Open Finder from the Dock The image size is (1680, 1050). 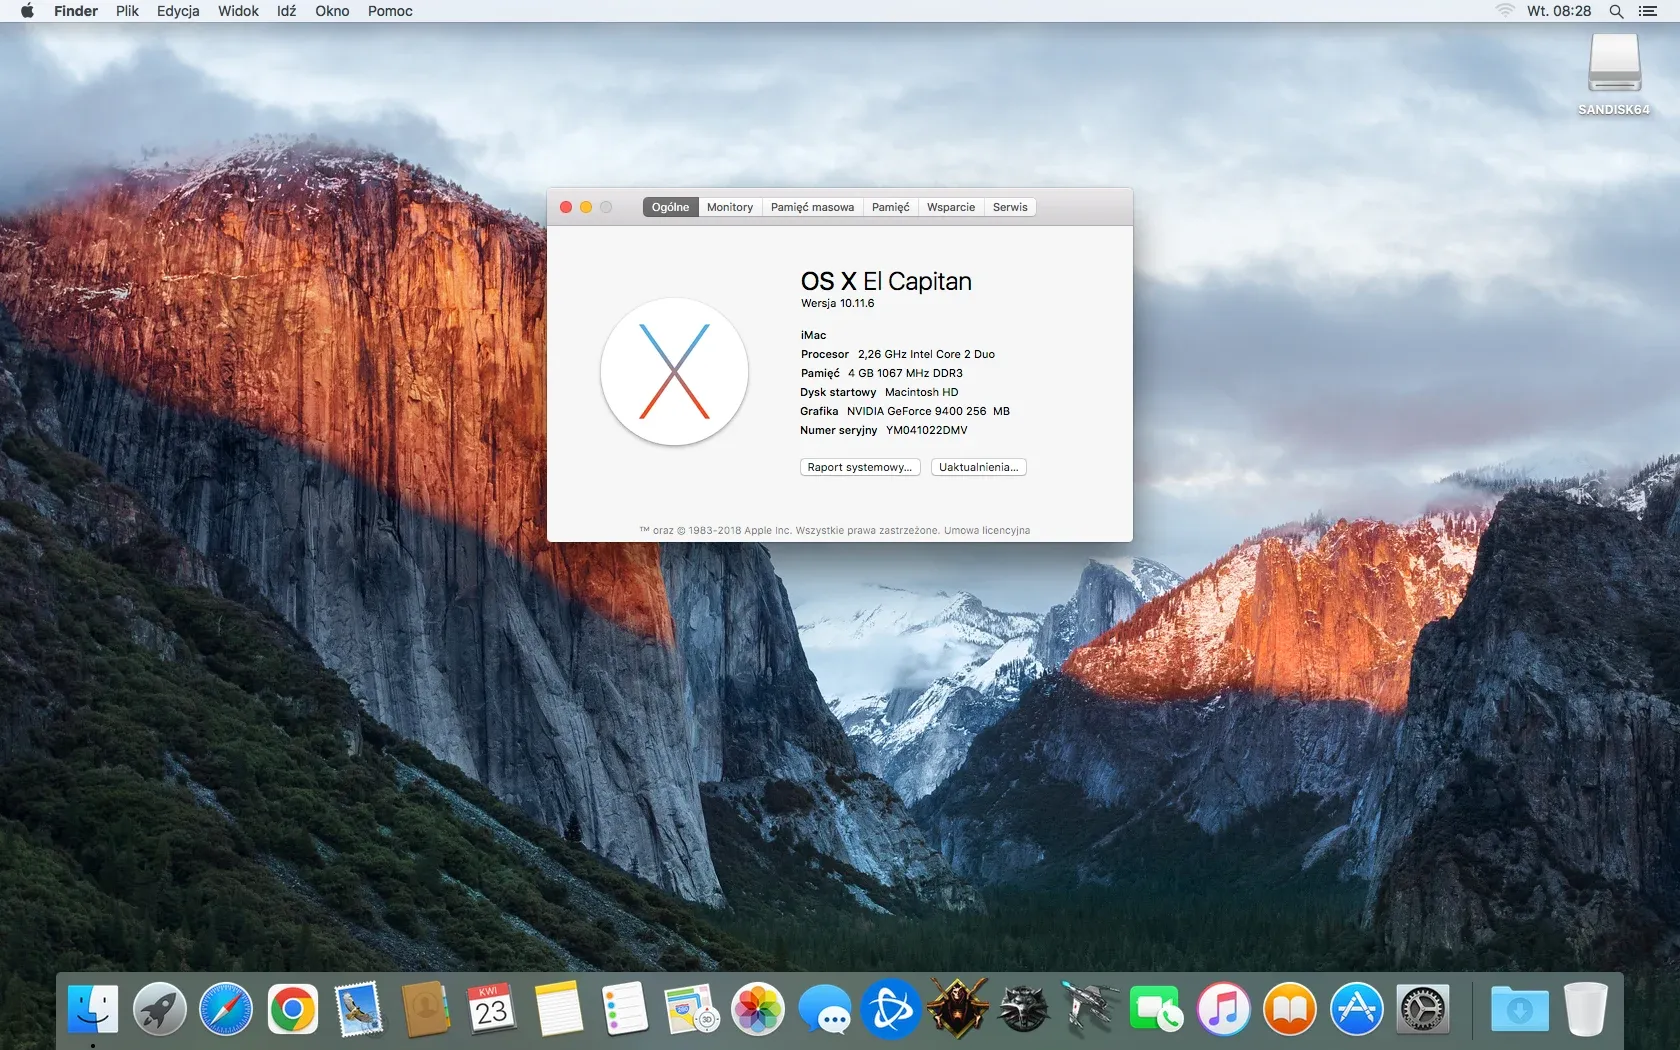[x=93, y=1009]
